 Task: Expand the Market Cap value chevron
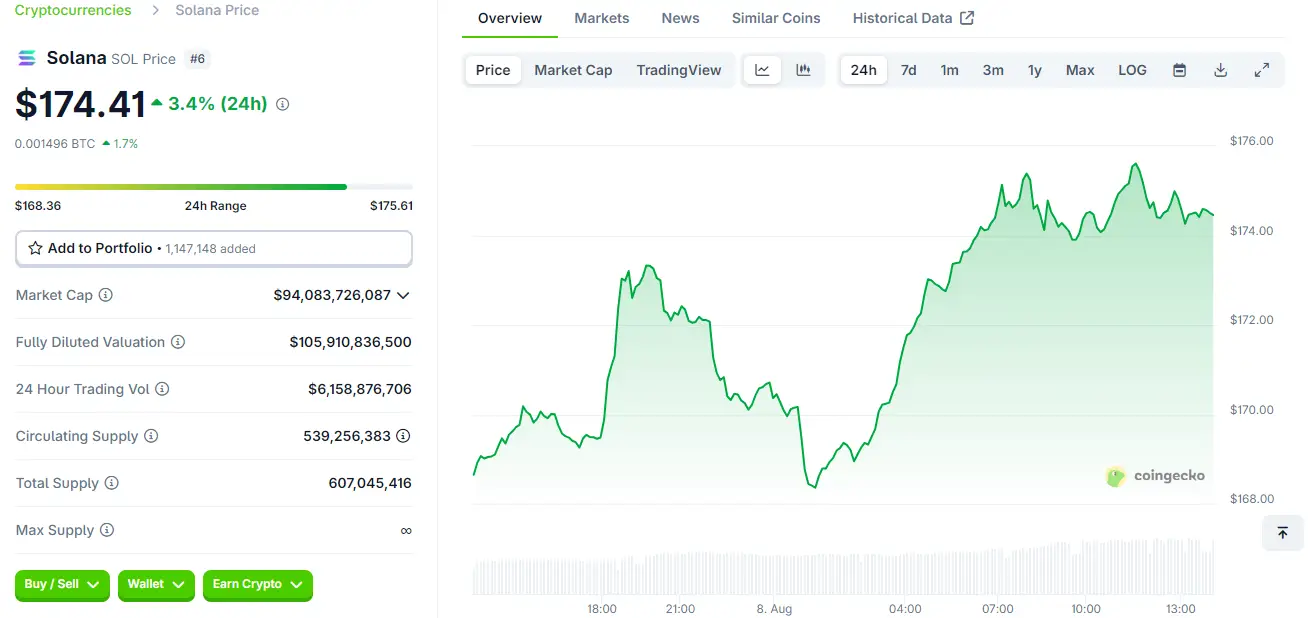click(403, 295)
